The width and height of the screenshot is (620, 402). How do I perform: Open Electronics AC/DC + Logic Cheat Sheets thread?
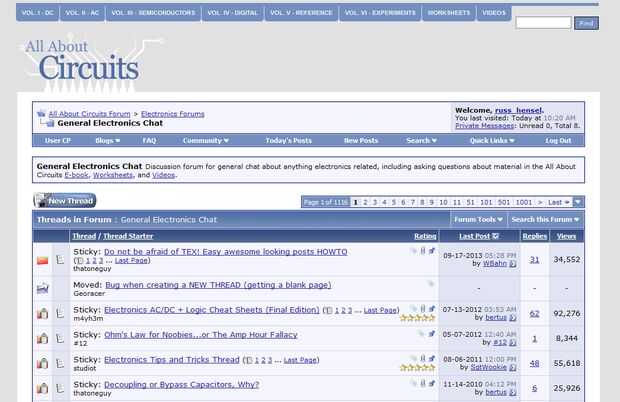pos(212,310)
